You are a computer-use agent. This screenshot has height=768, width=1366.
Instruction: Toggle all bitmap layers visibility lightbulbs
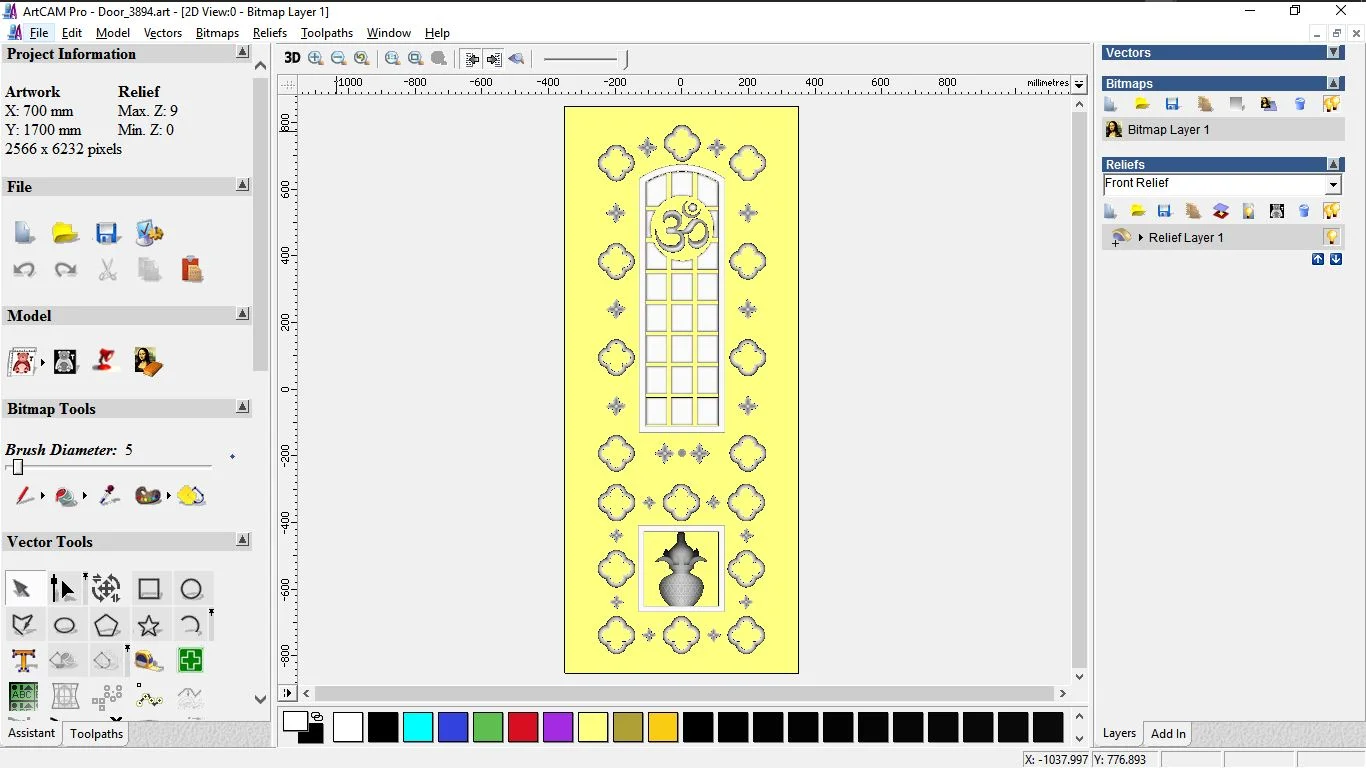coord(1331,104)
